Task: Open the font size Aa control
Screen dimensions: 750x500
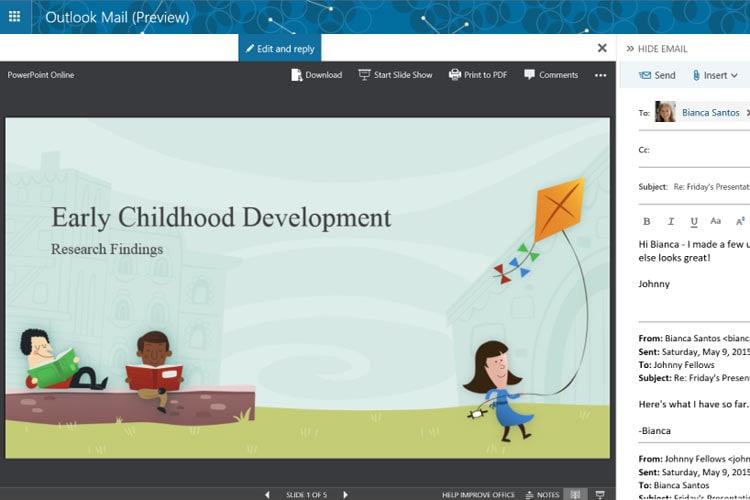Action: click(716, 221)
